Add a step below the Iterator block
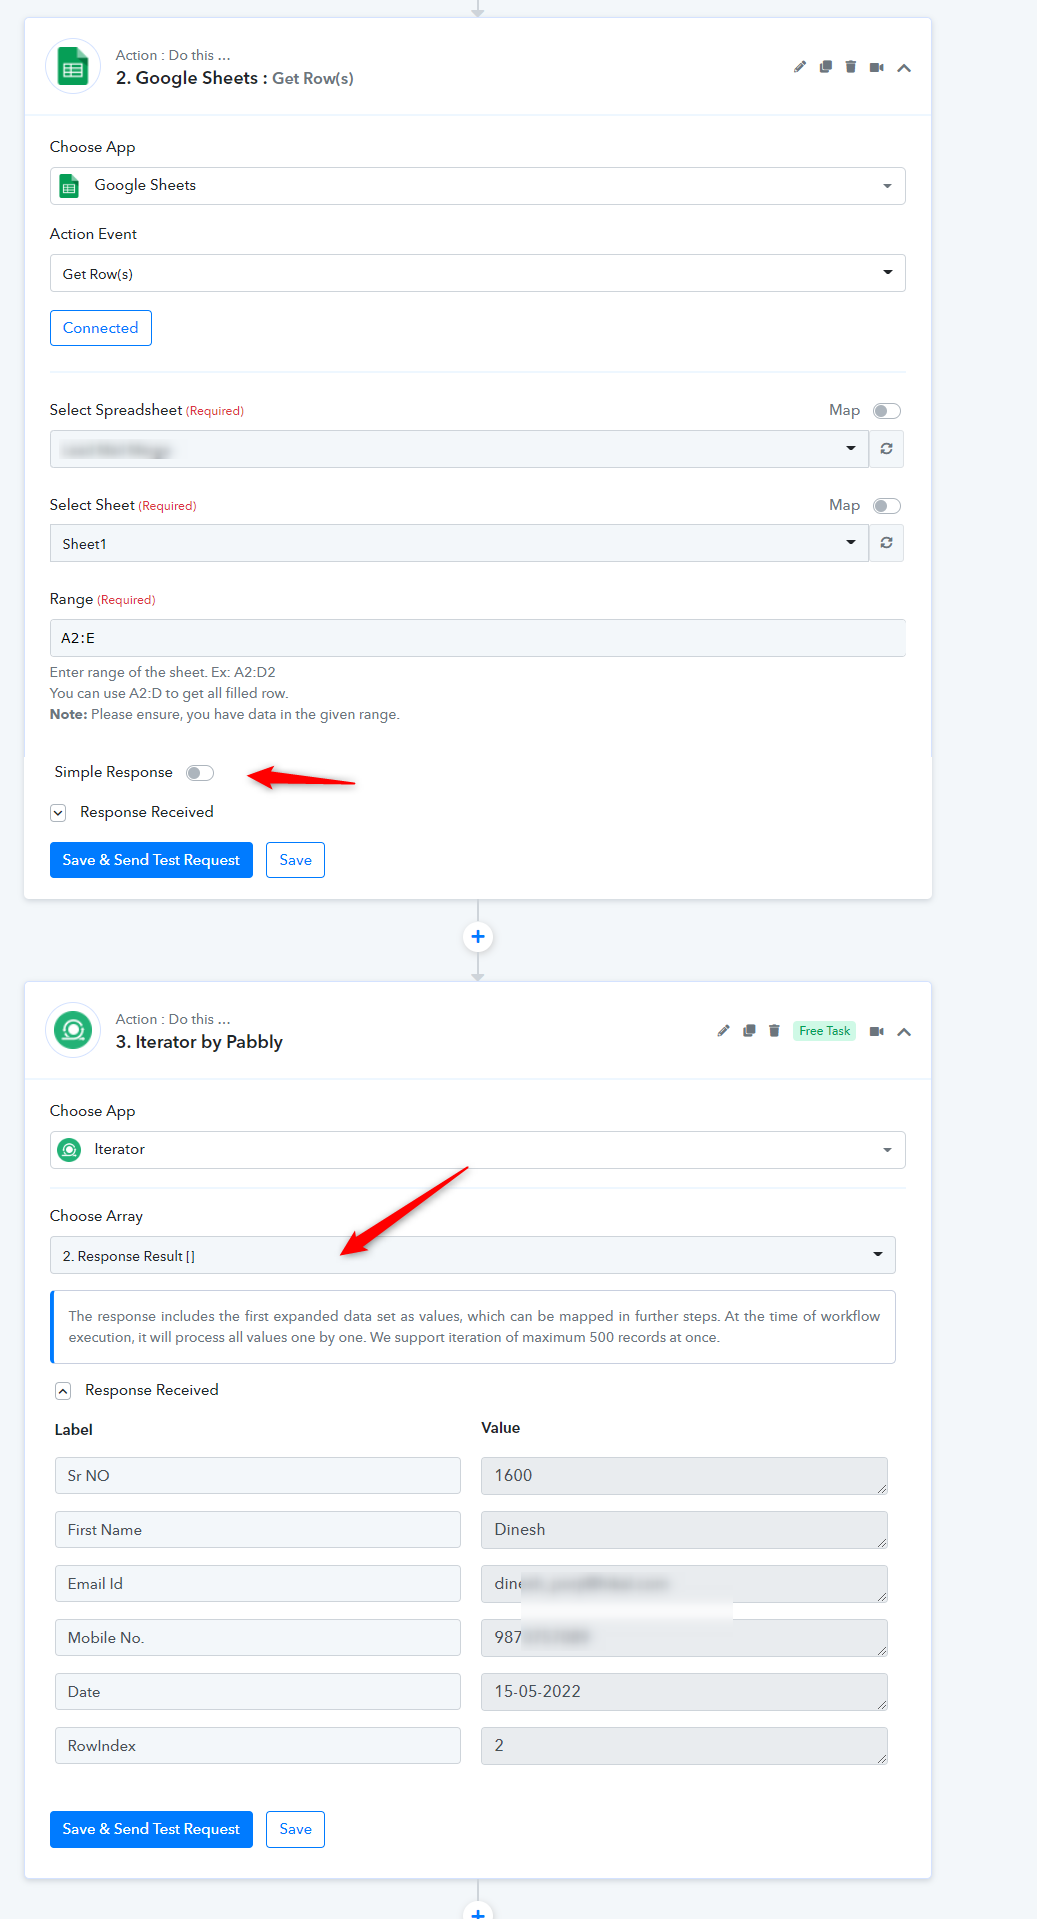Viewport: 1037px width, 1919px height. [x=478, y=1911]
